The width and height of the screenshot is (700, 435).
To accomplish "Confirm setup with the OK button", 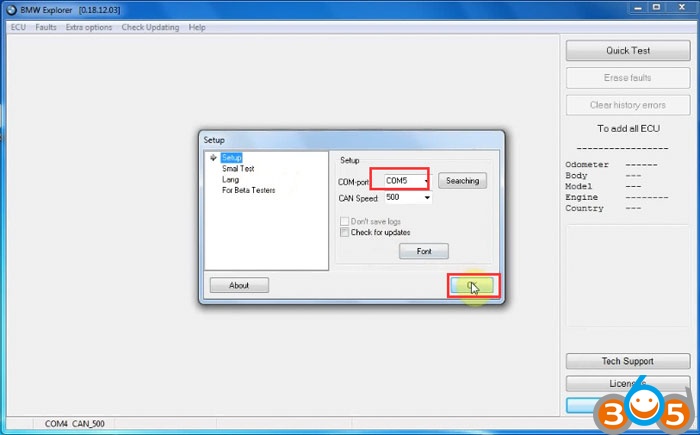I will coord(471,286).
